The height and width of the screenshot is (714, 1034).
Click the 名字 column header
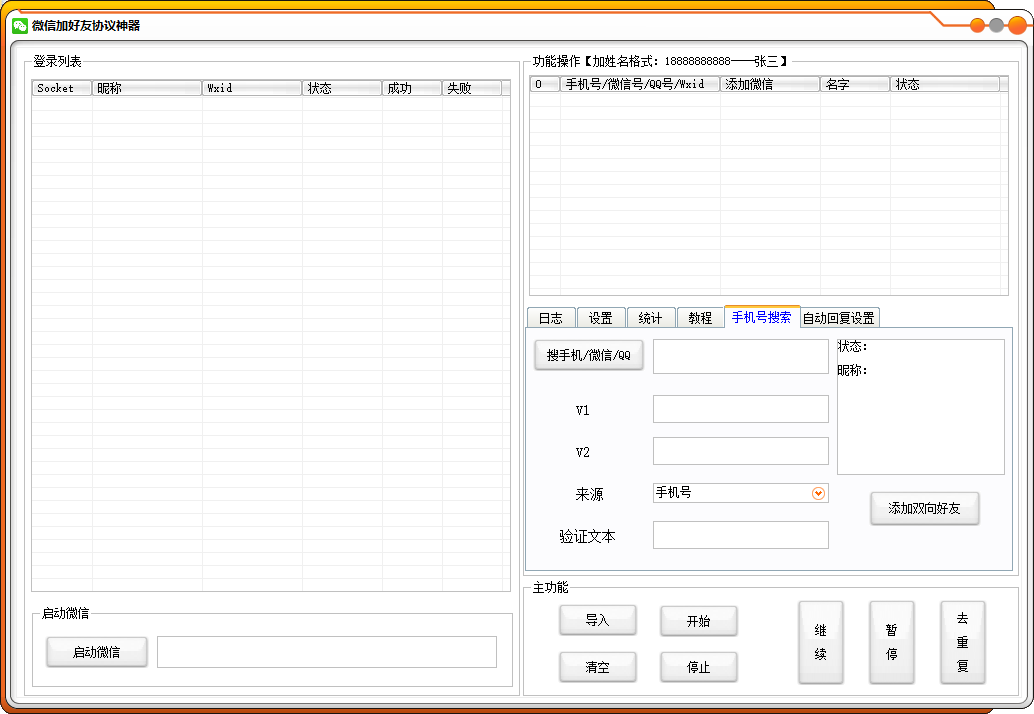coord(855,84)
